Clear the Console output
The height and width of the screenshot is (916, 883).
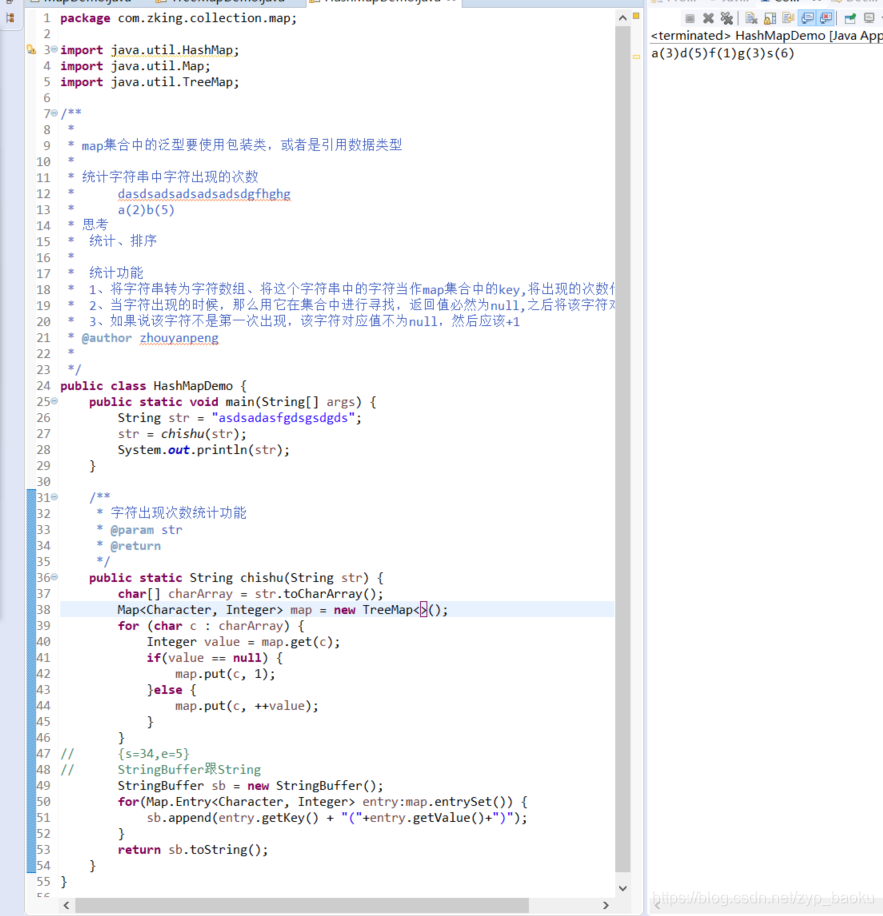[752, 18]
